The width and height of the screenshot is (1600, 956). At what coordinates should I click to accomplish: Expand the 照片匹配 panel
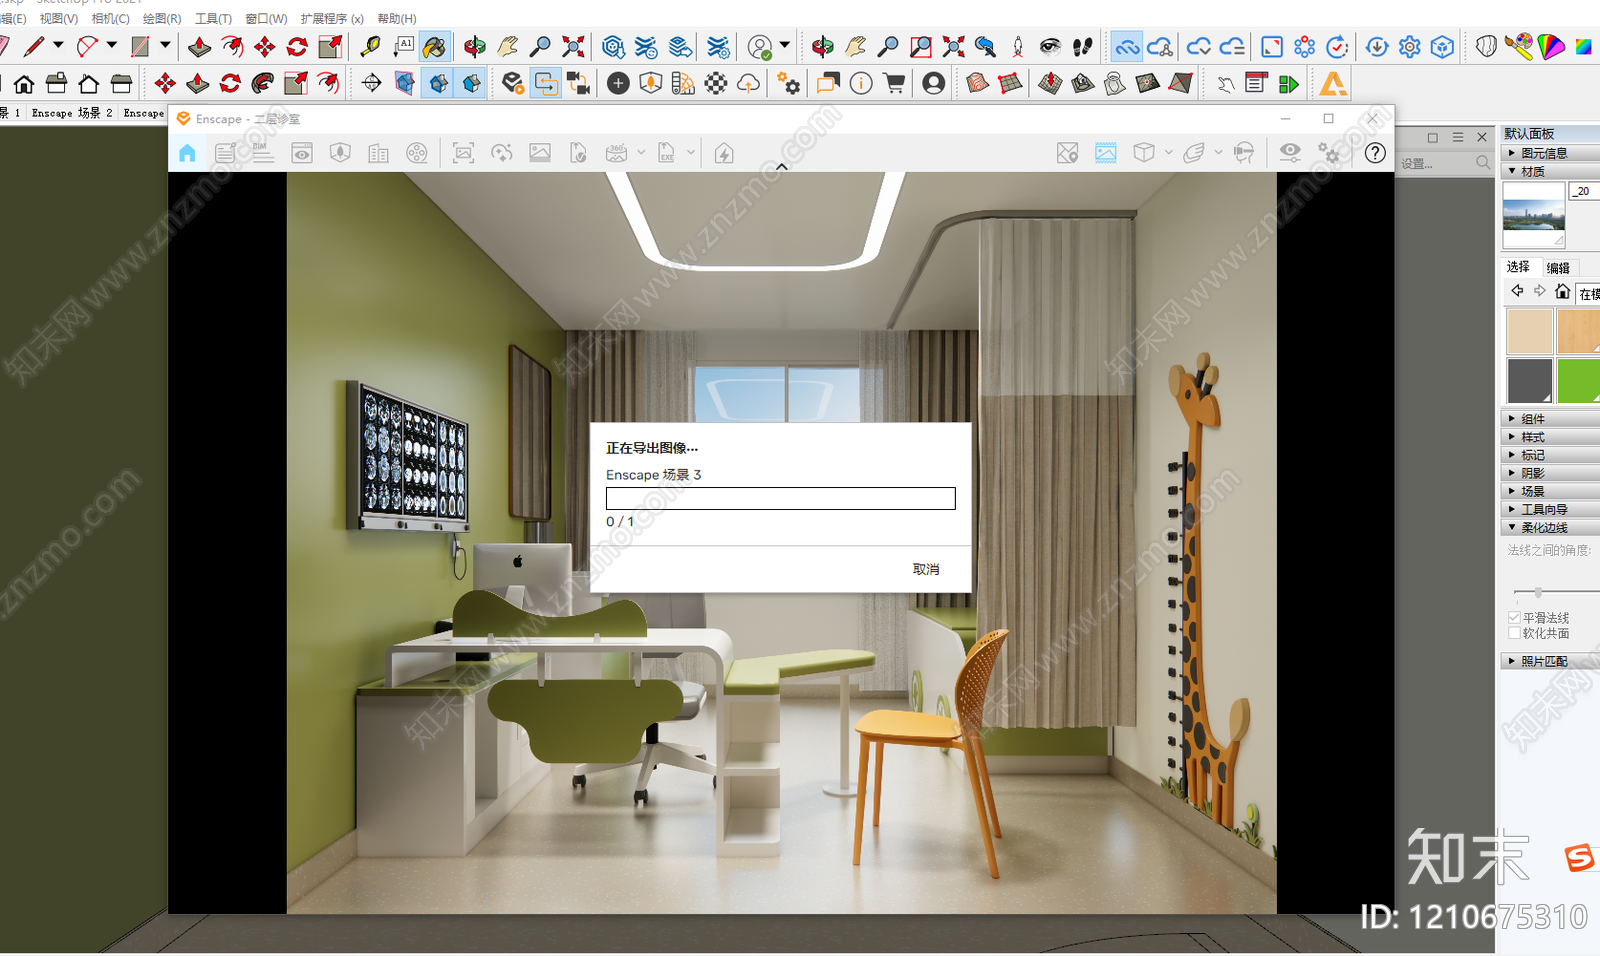click(x=1551, y=661)
